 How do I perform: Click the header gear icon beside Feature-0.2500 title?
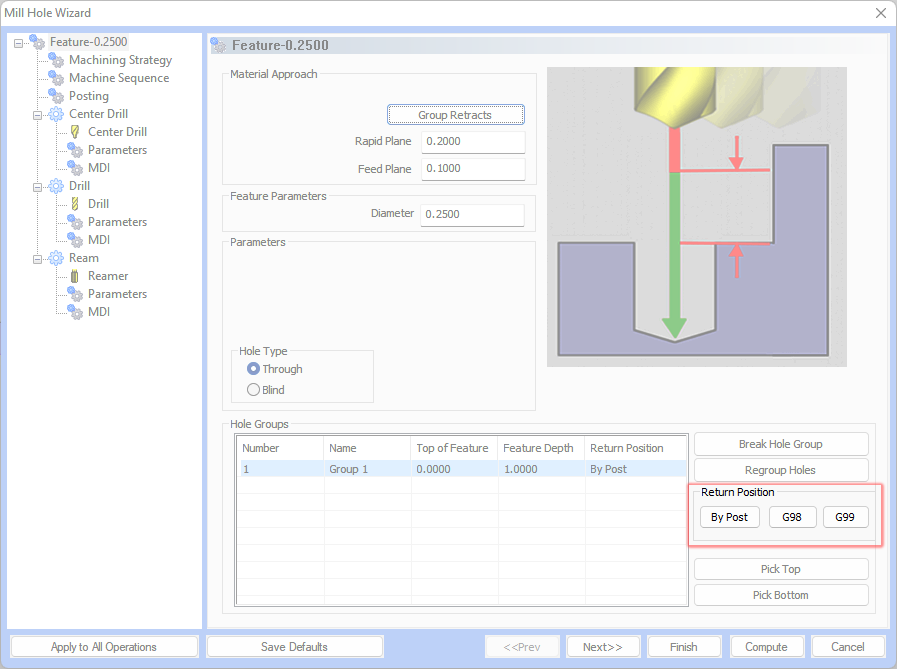(x=219, y=45)
